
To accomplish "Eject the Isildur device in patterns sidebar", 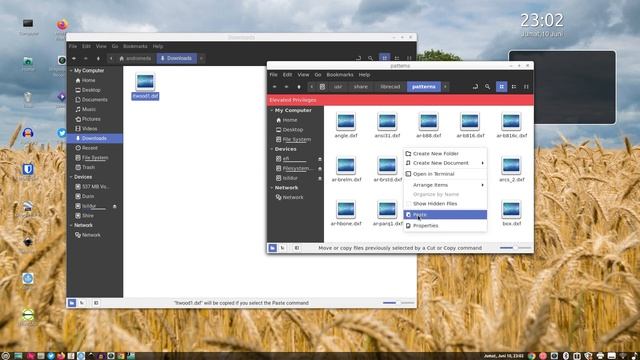I will pyautogui.click(x=320, y=178).
